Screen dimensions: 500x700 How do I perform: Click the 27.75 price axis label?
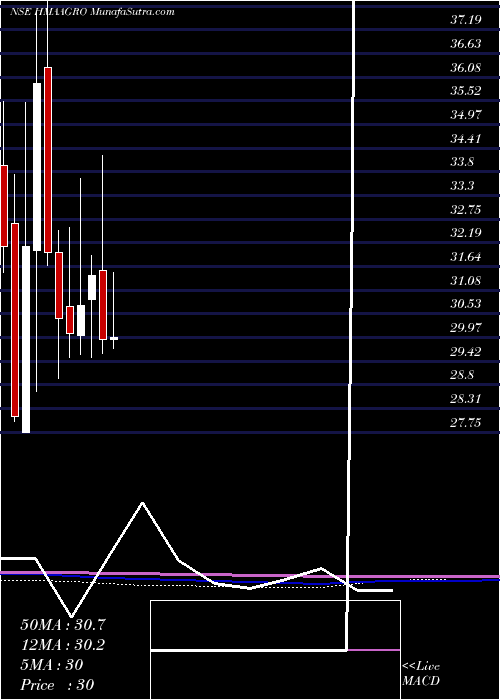(466, 422)
